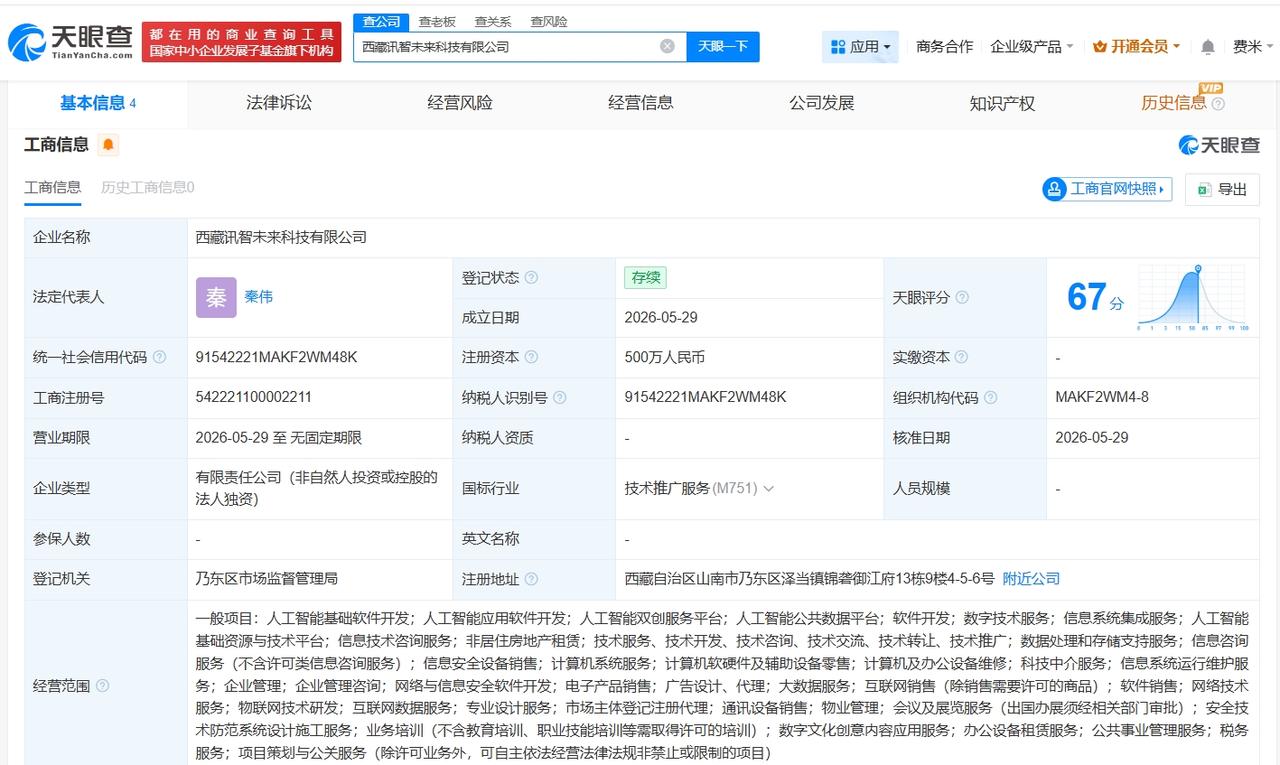Viewport: 1280px width, 765px height.
Task: Select the 查公司 search tab
Action: coord(381,21)
